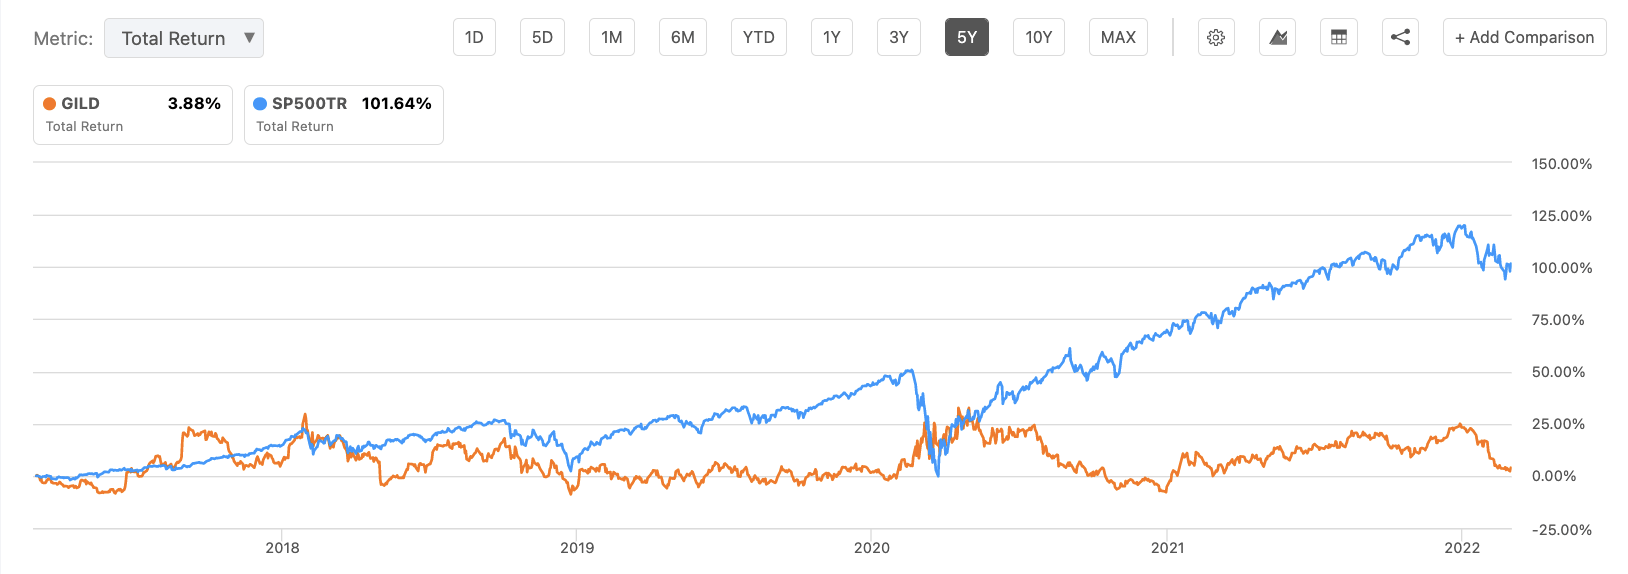Switch to YTD range
Viewport: 1628px width, 574px height.
759,38
